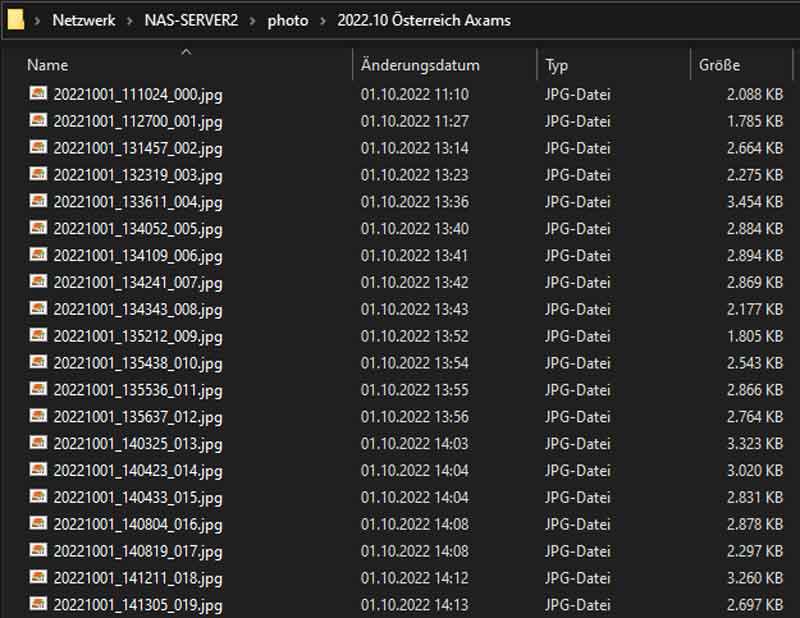
Task: Select file name 20221001_140804_016.jpg
Action: (x=138, y=525)
